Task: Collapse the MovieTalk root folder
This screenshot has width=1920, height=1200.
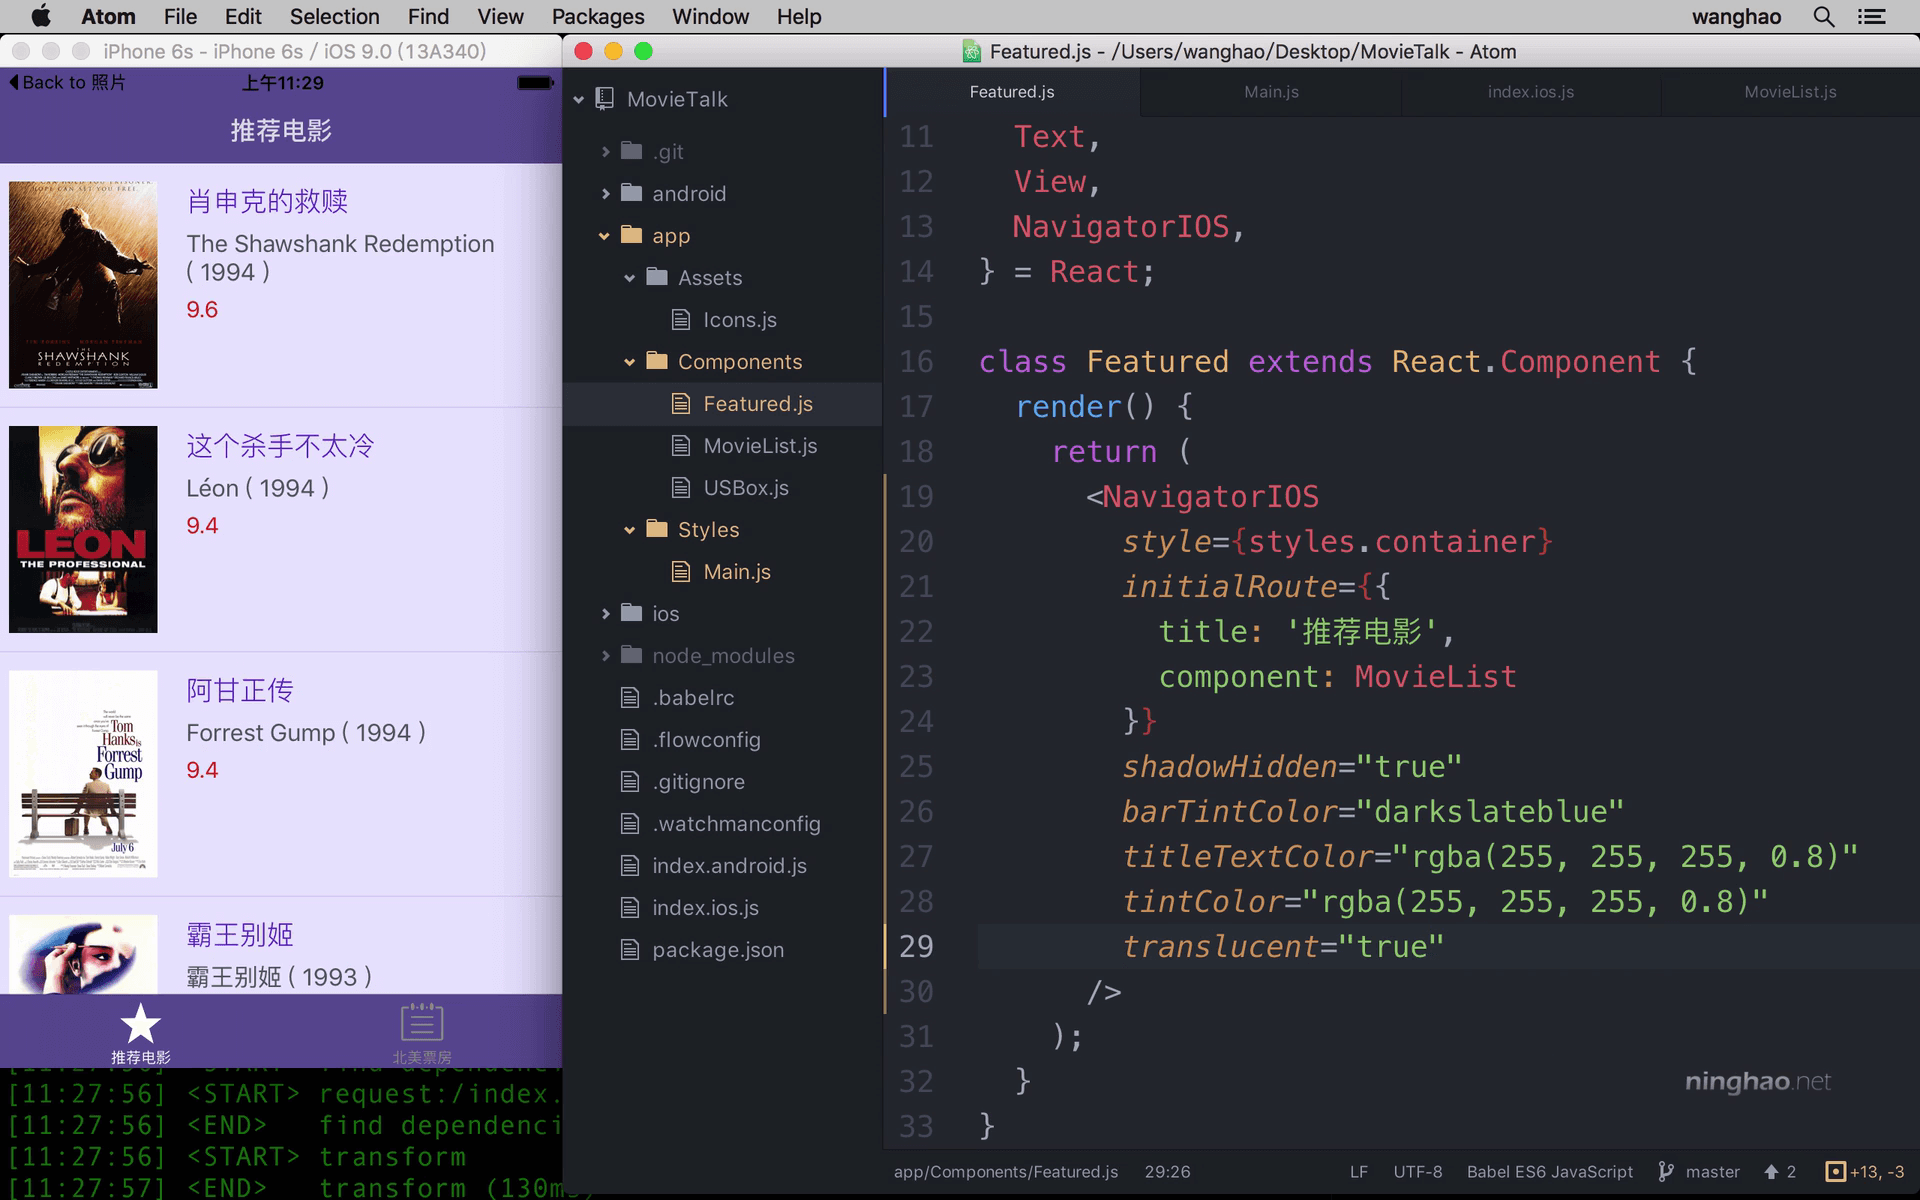Action: [x=578, y=99]
